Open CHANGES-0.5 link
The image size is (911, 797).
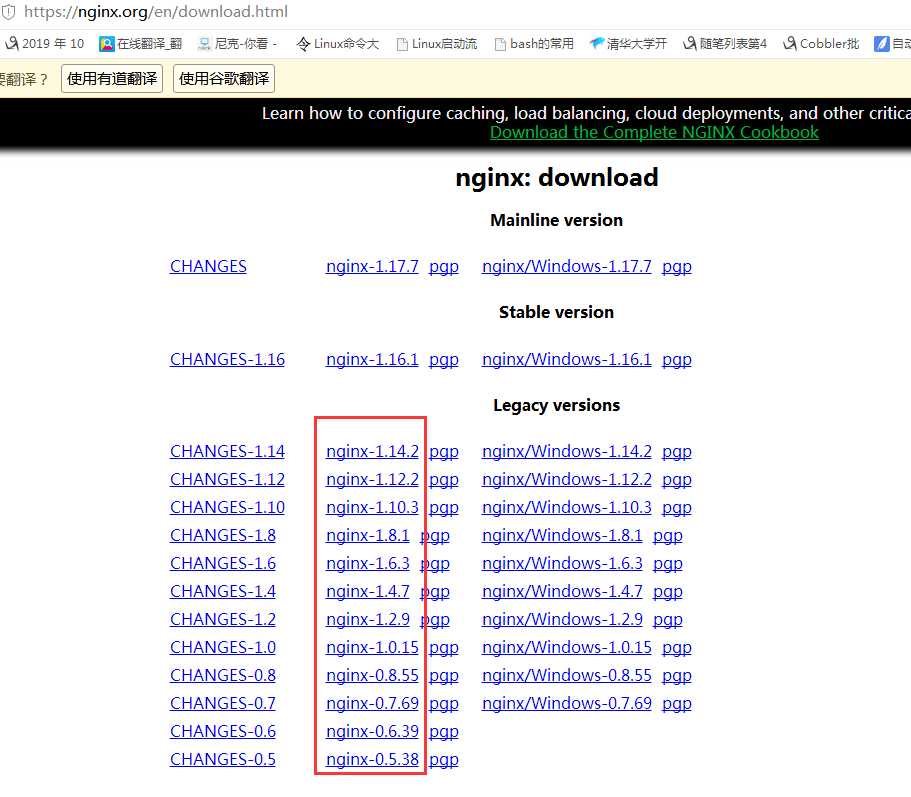tap(223, 759)
